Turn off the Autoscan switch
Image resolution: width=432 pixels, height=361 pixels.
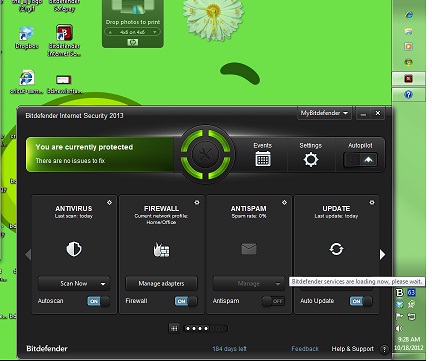click(98, 301)
